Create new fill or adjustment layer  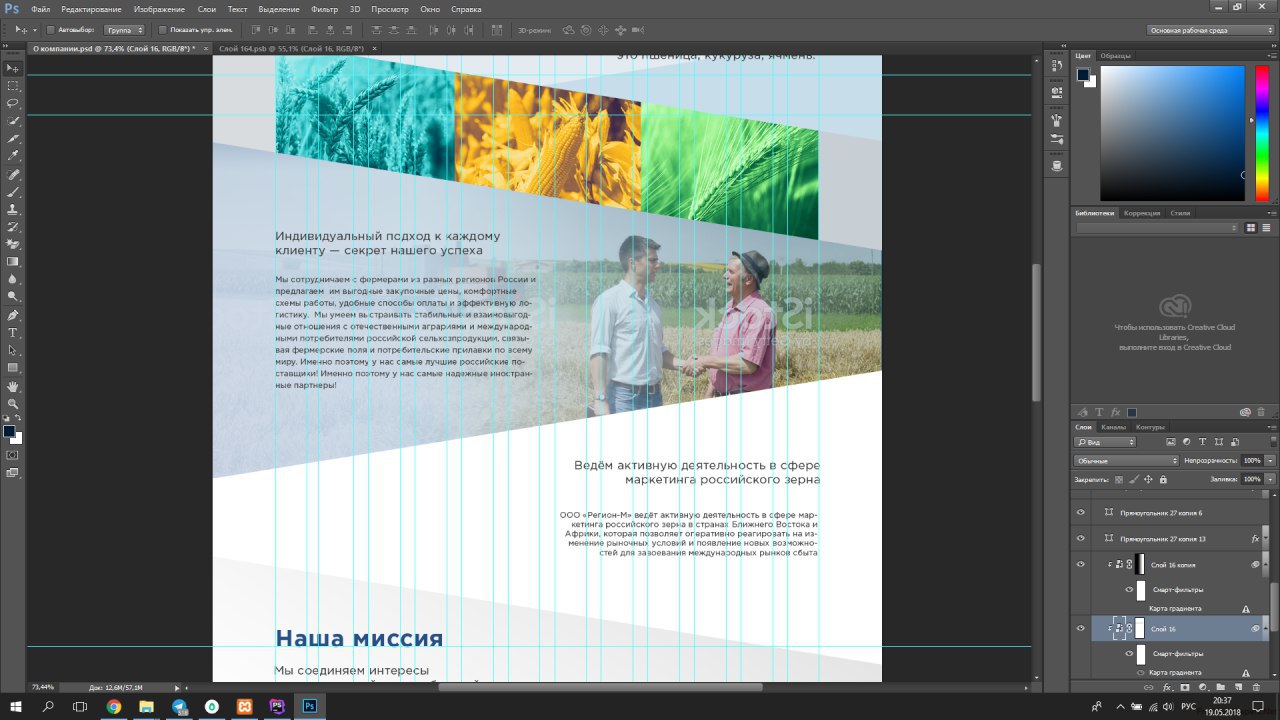click(x=1202, y=687)
